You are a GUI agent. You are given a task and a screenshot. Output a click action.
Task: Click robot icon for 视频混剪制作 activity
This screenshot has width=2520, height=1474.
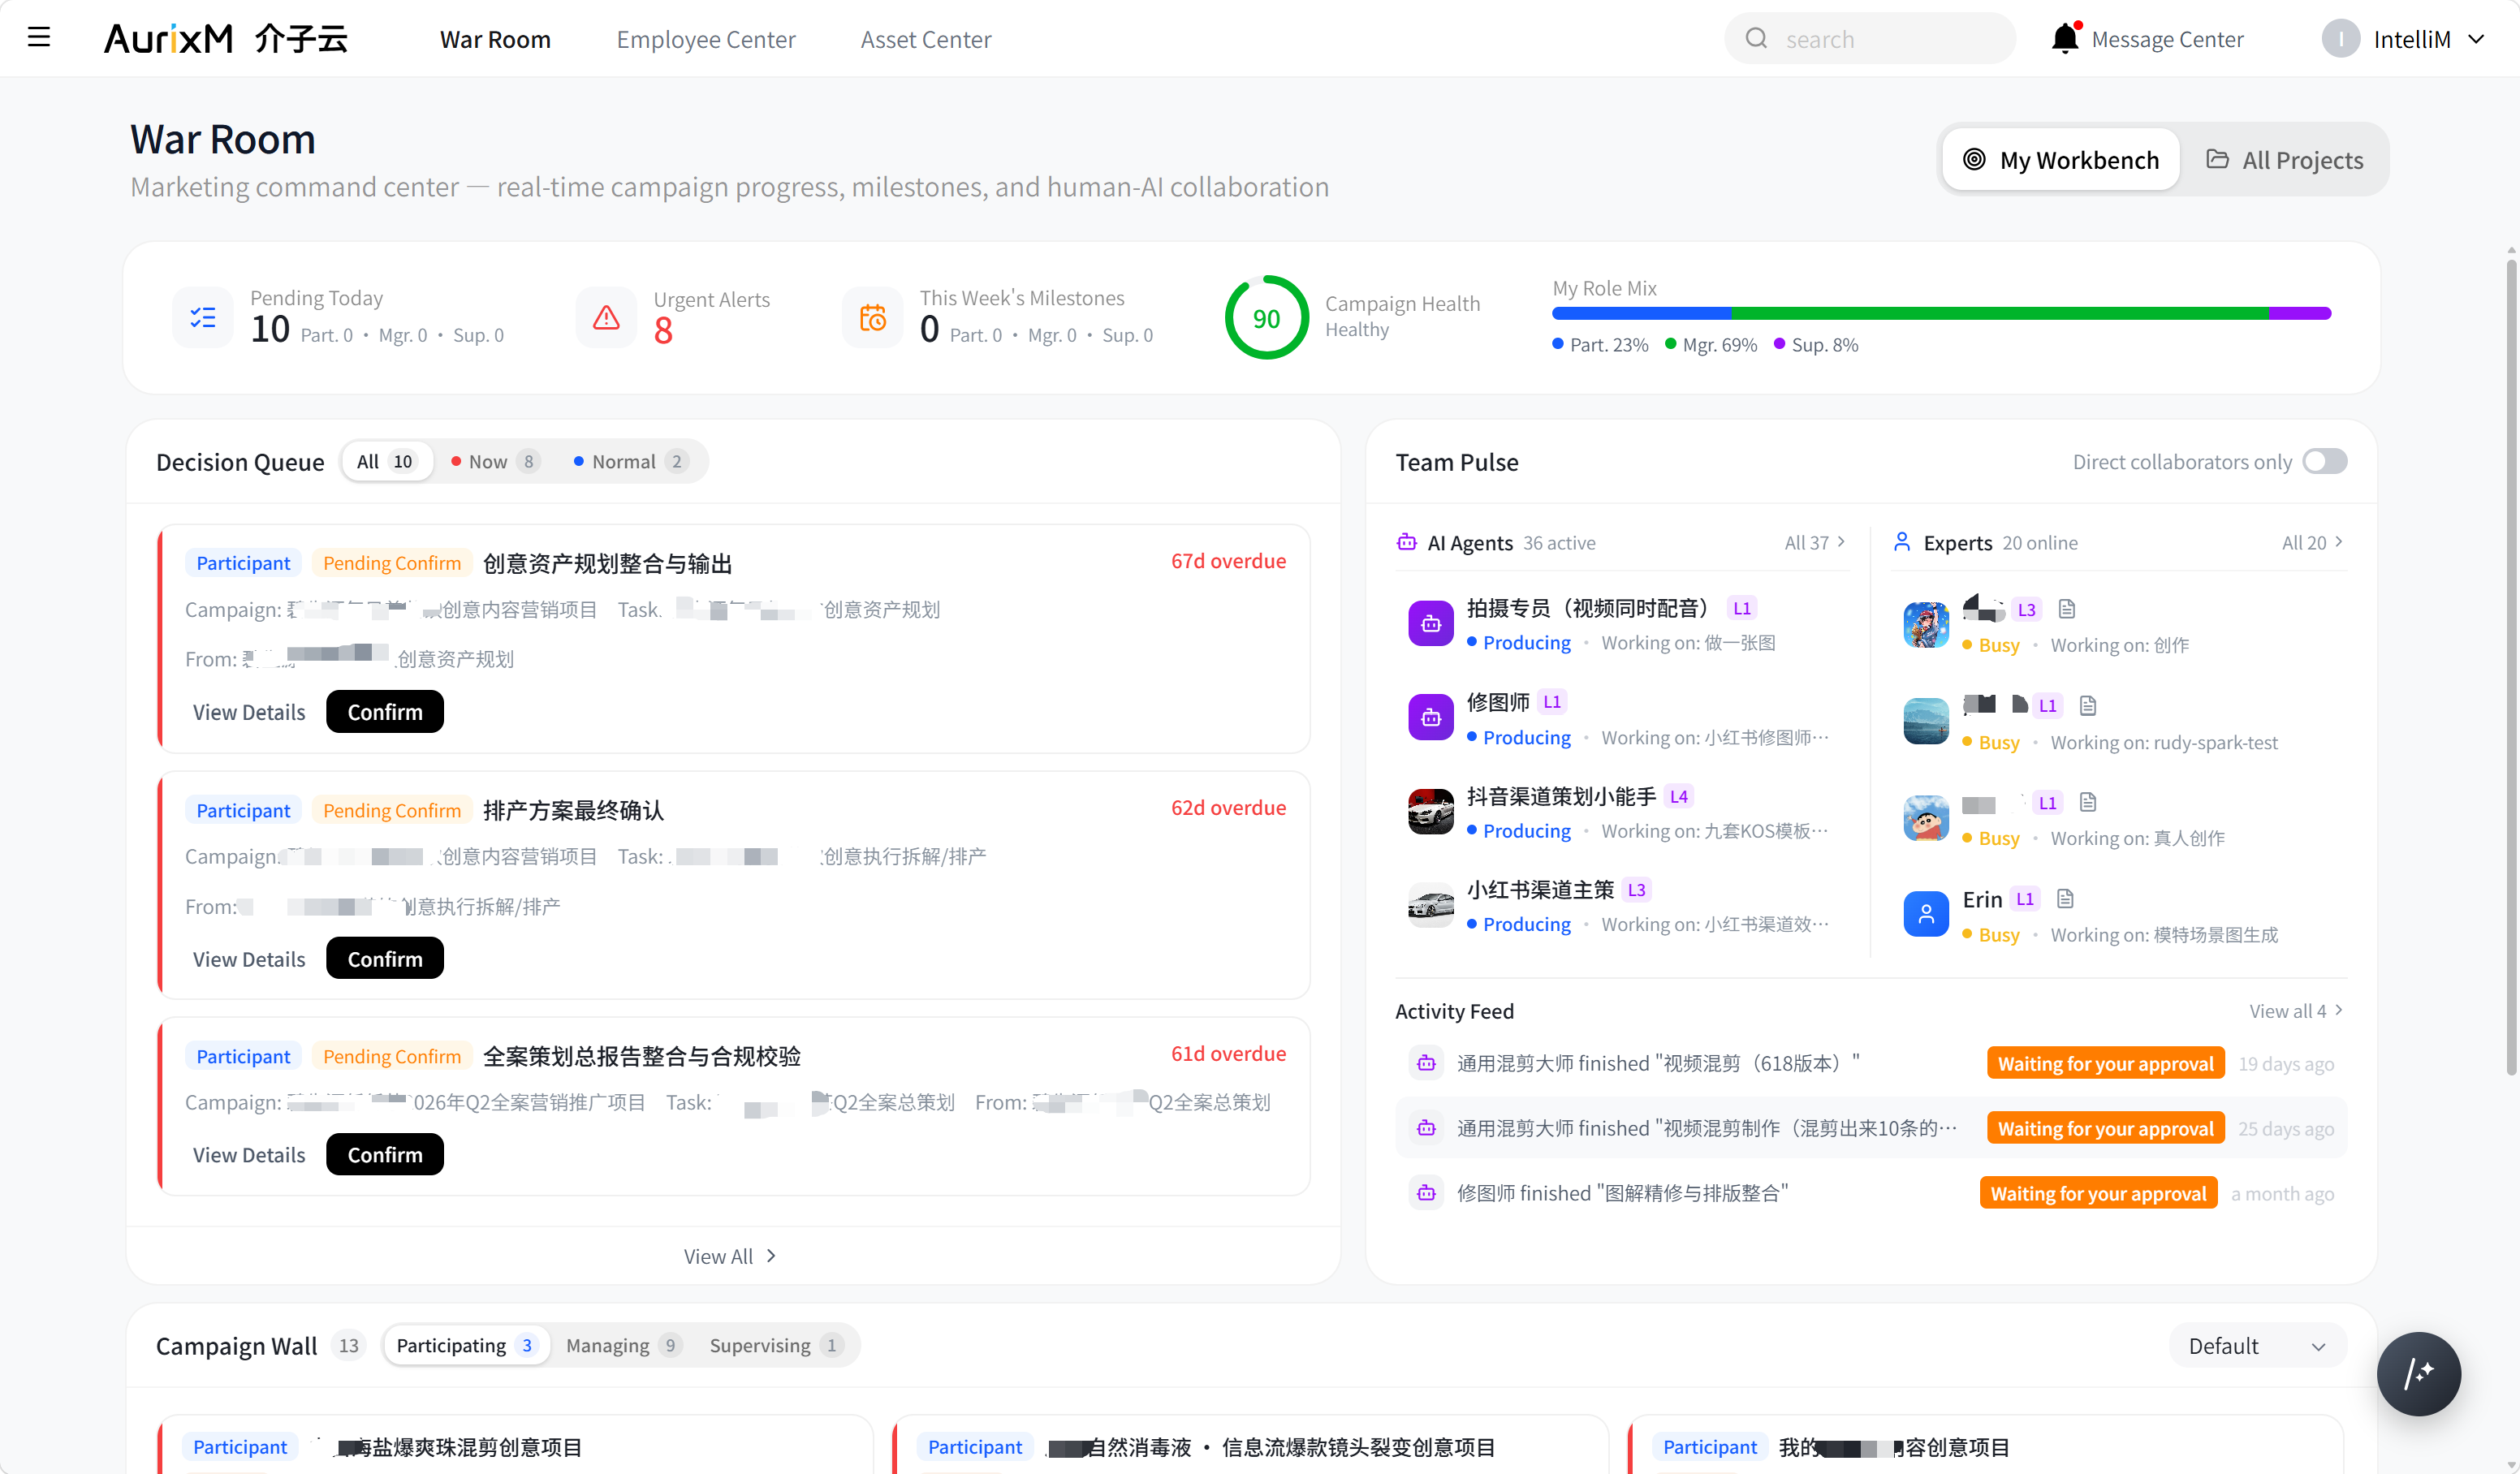(x=1427, y=1128)
